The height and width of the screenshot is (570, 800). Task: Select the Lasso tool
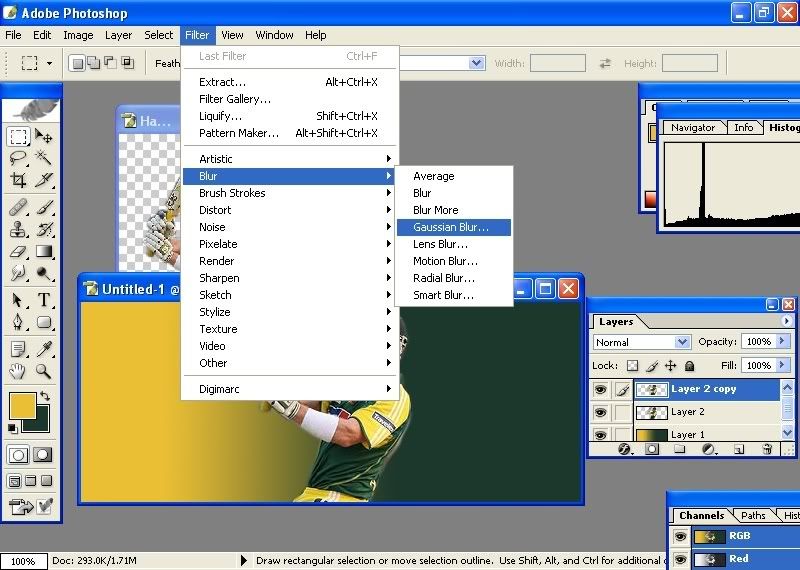[19, 158]
